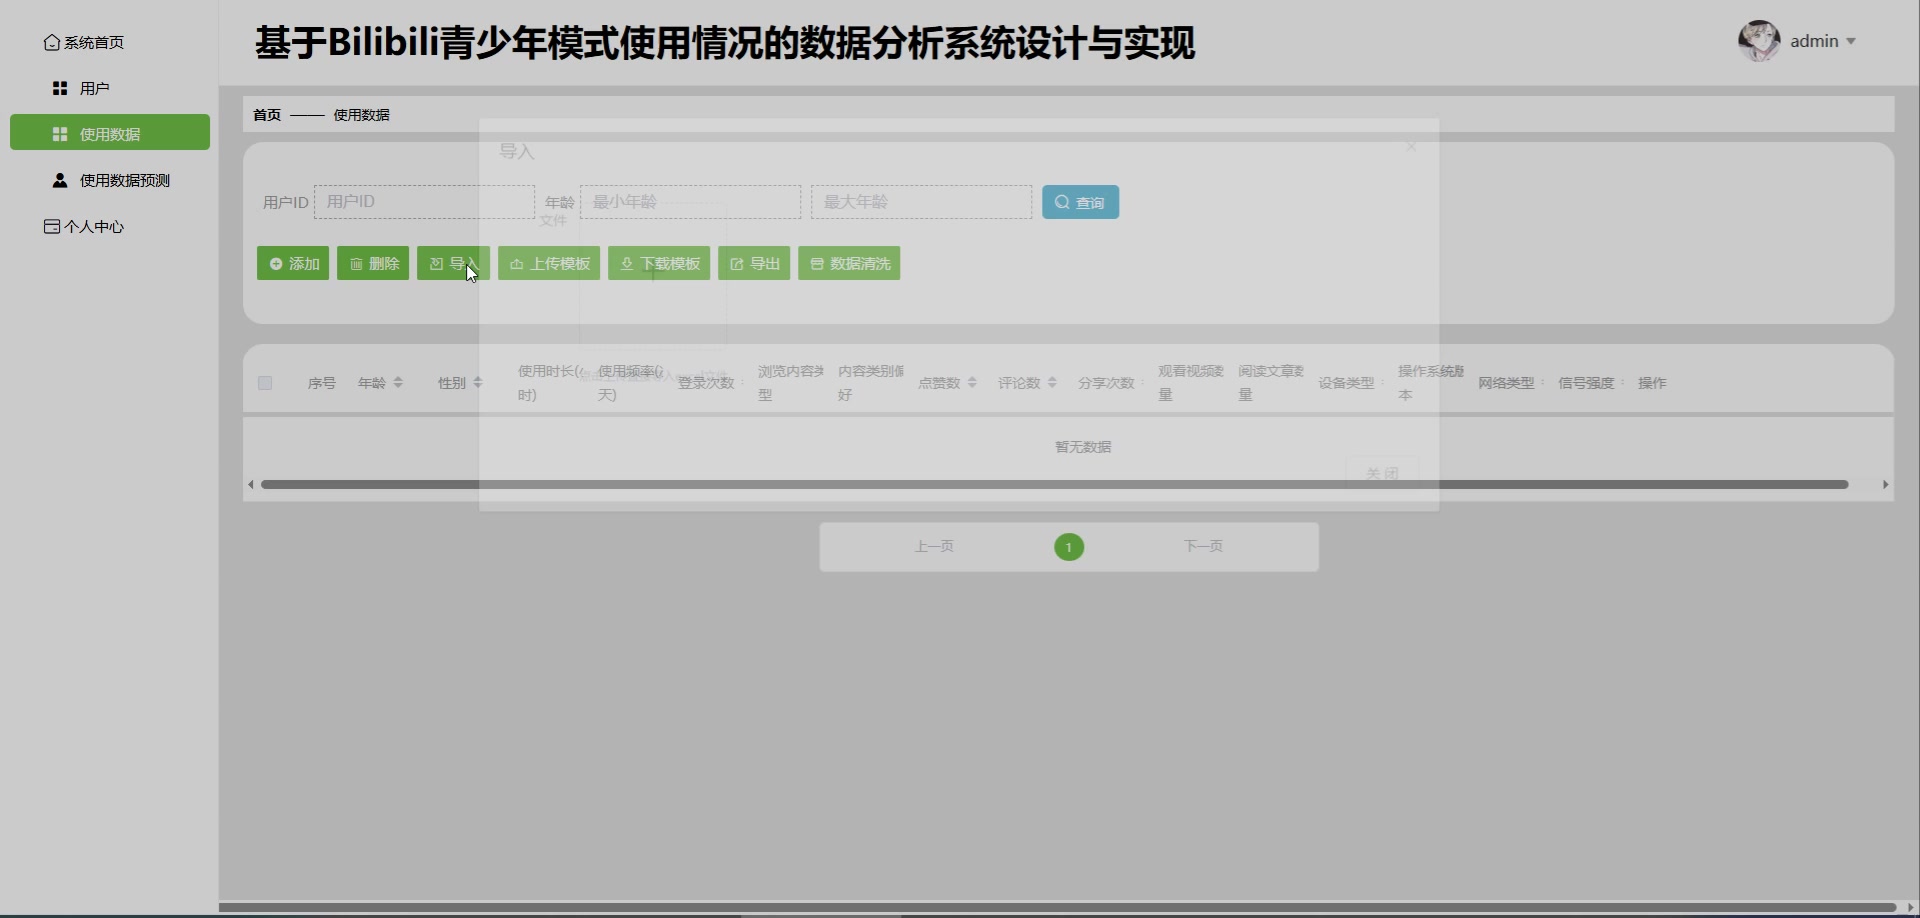The image size is (1920, 918).
Task: Sort table by the 年龄 sort arrows
Action: tap(398, 383)
